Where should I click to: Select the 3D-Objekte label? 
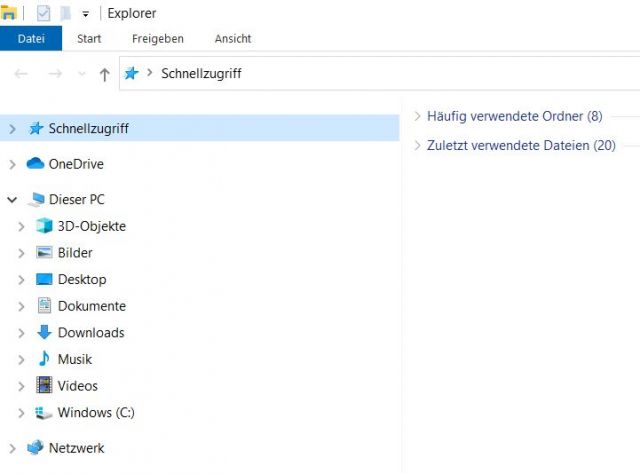[92, 226]
